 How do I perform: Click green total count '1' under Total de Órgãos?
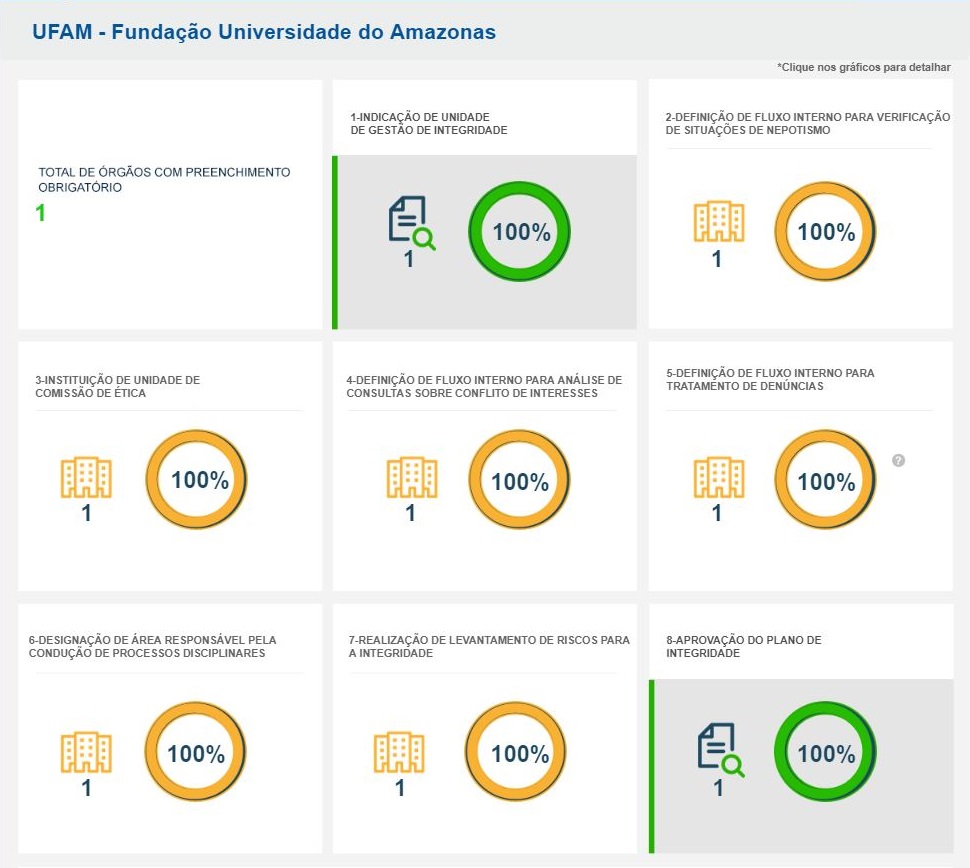point(41,213)
